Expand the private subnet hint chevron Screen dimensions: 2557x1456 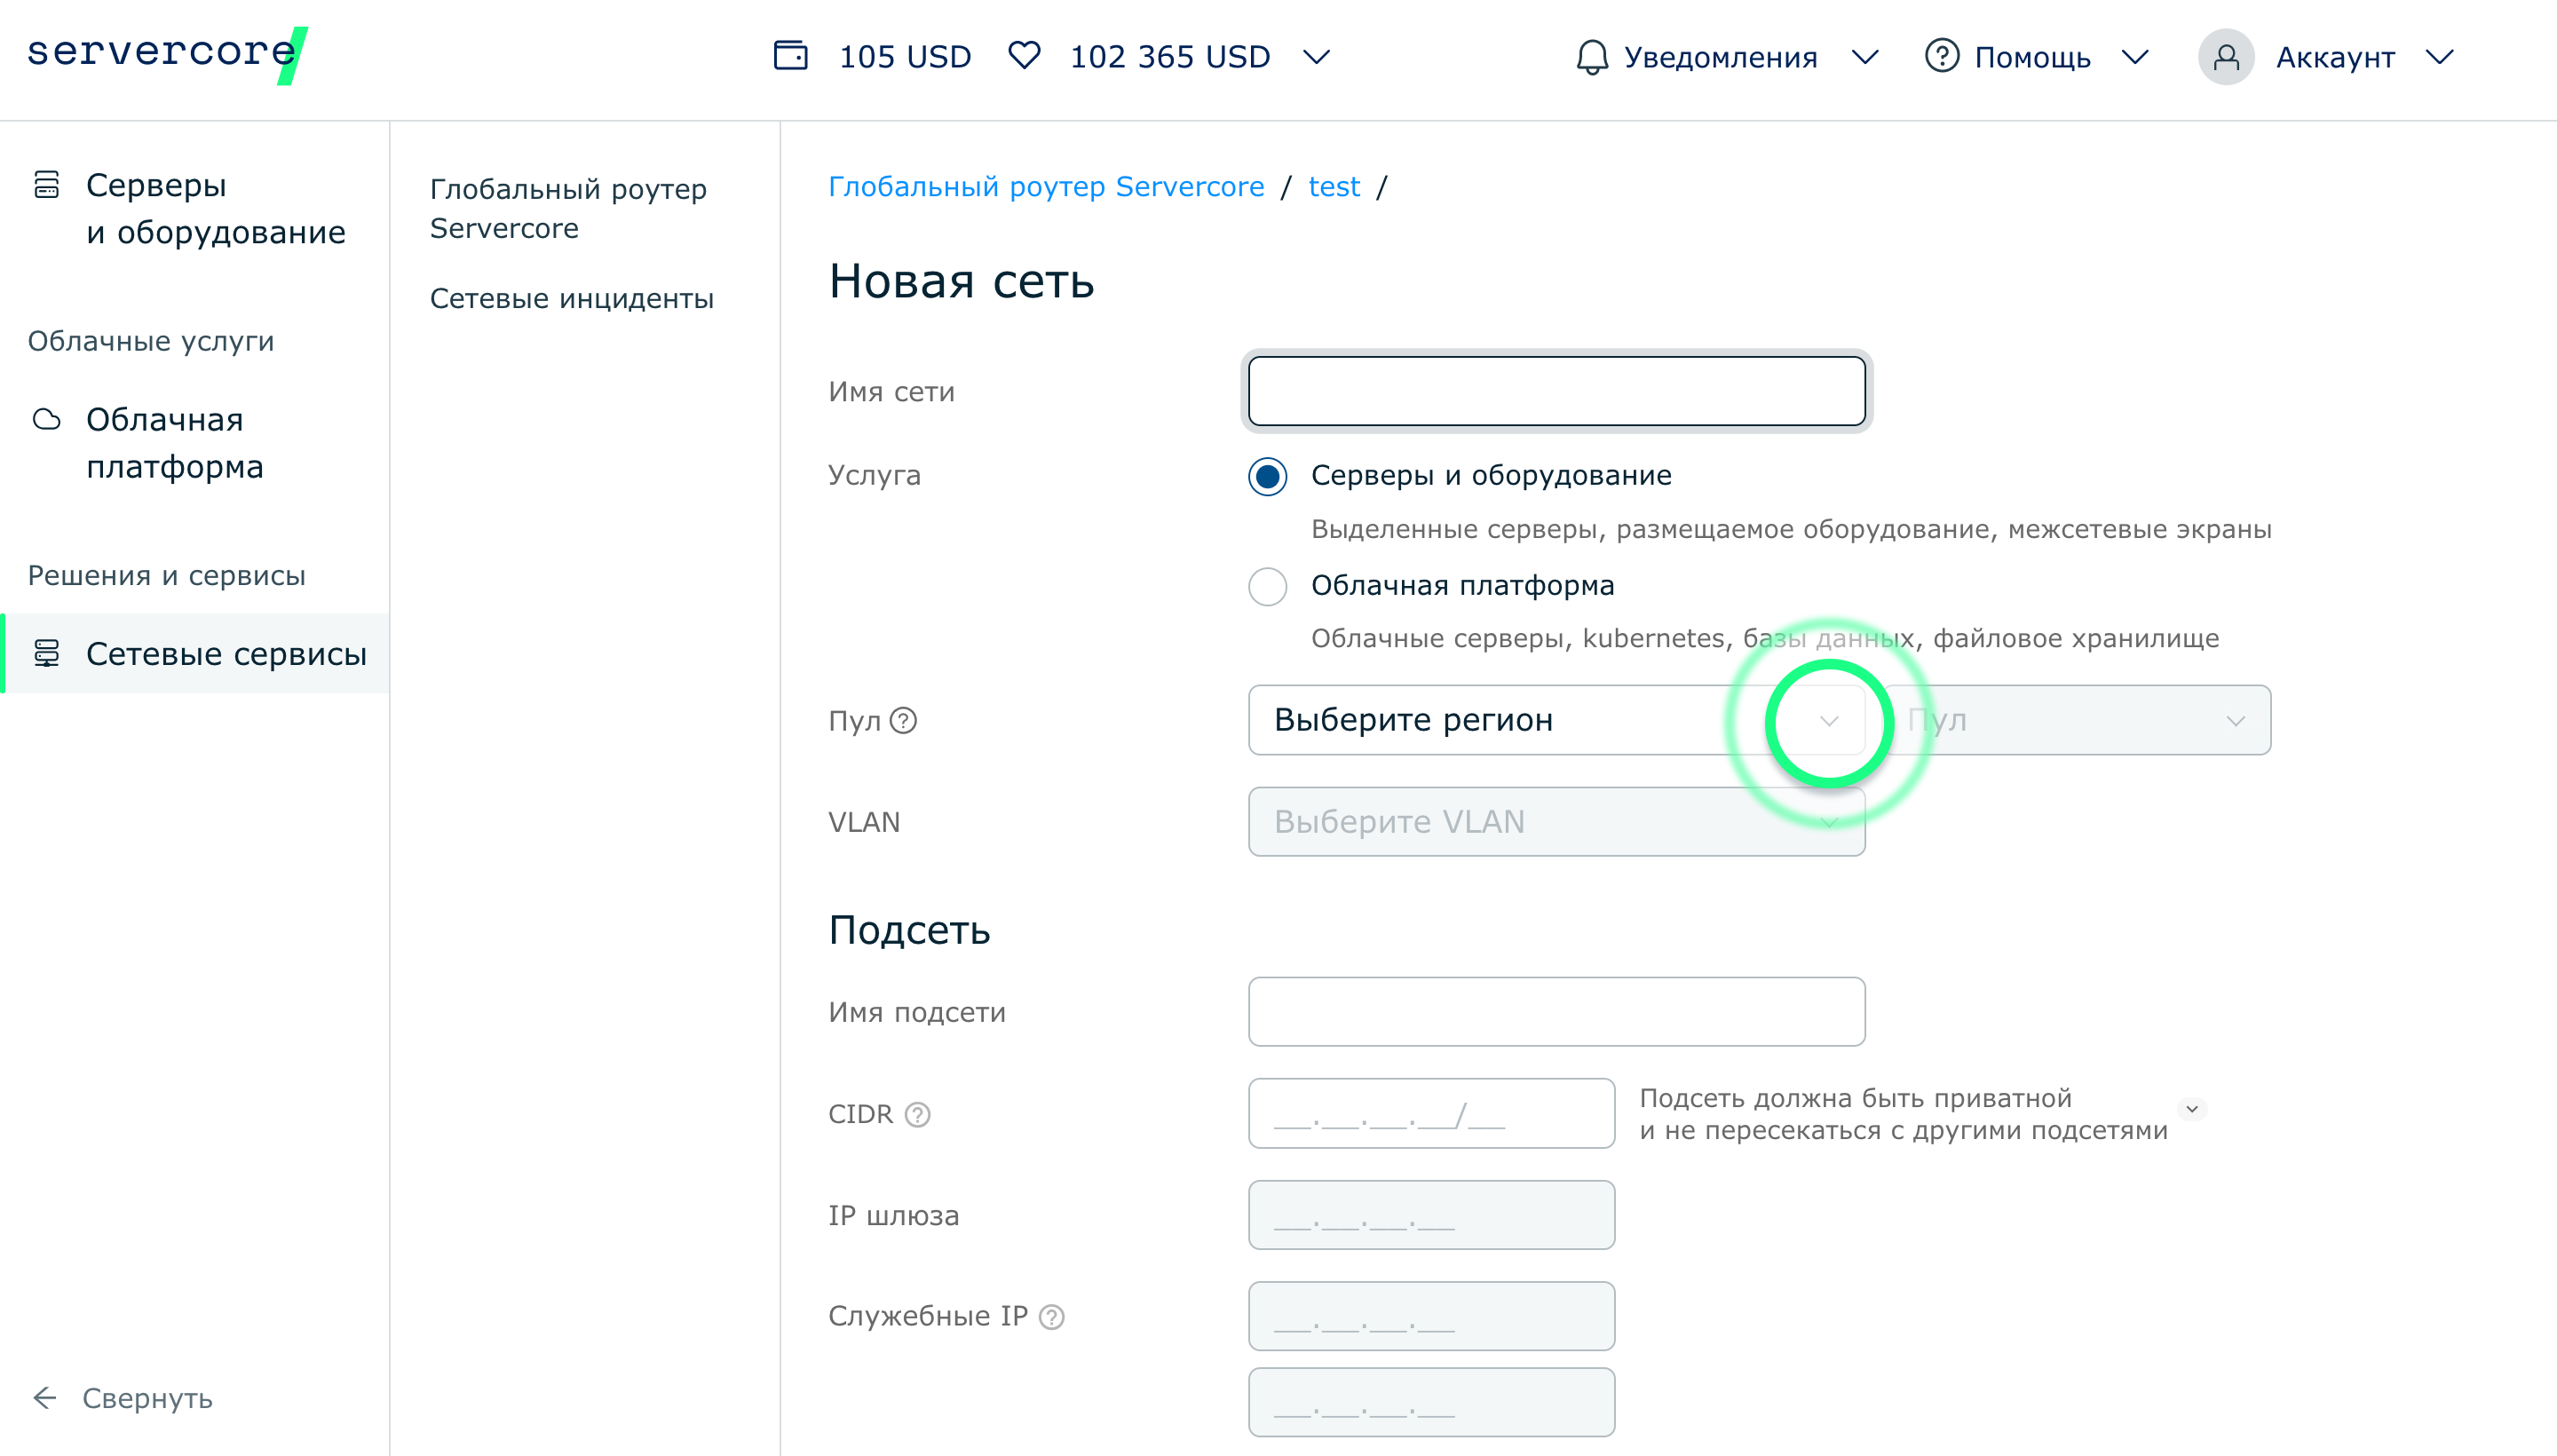(x=2191, y=1109)
